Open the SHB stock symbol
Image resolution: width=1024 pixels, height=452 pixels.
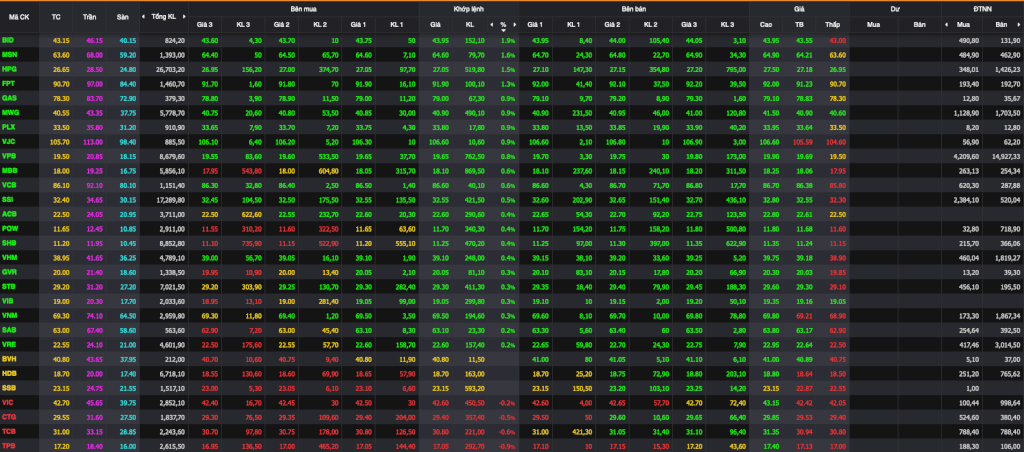coord(9,242)
